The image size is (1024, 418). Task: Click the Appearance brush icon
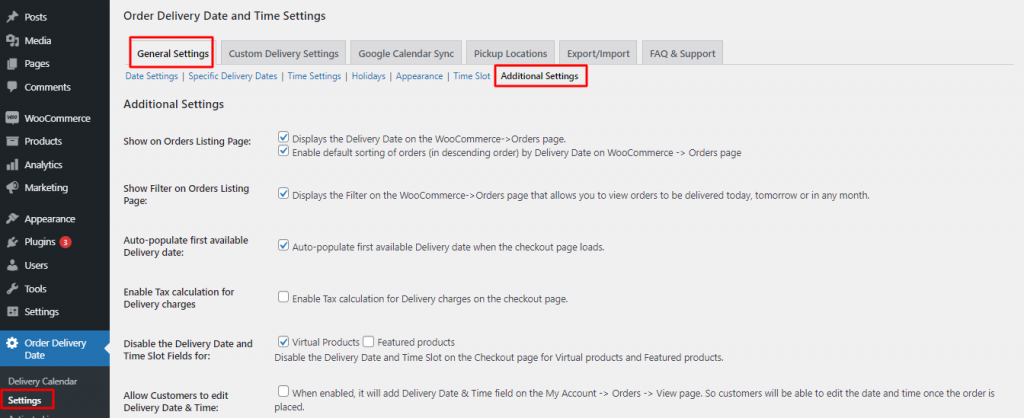pyautogui.click(x=12, y=219)
